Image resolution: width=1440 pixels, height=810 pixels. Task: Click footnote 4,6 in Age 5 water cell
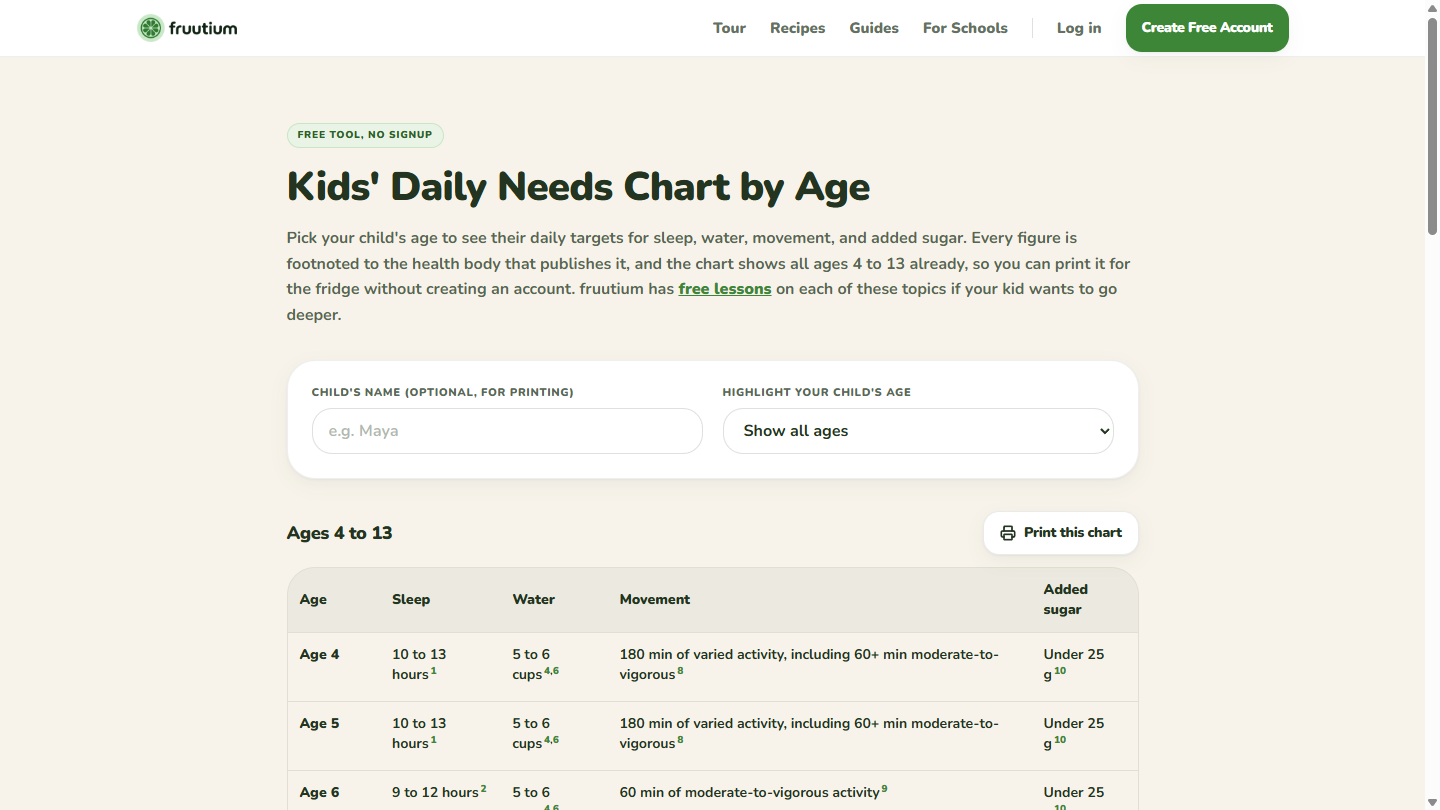[551, 740]
